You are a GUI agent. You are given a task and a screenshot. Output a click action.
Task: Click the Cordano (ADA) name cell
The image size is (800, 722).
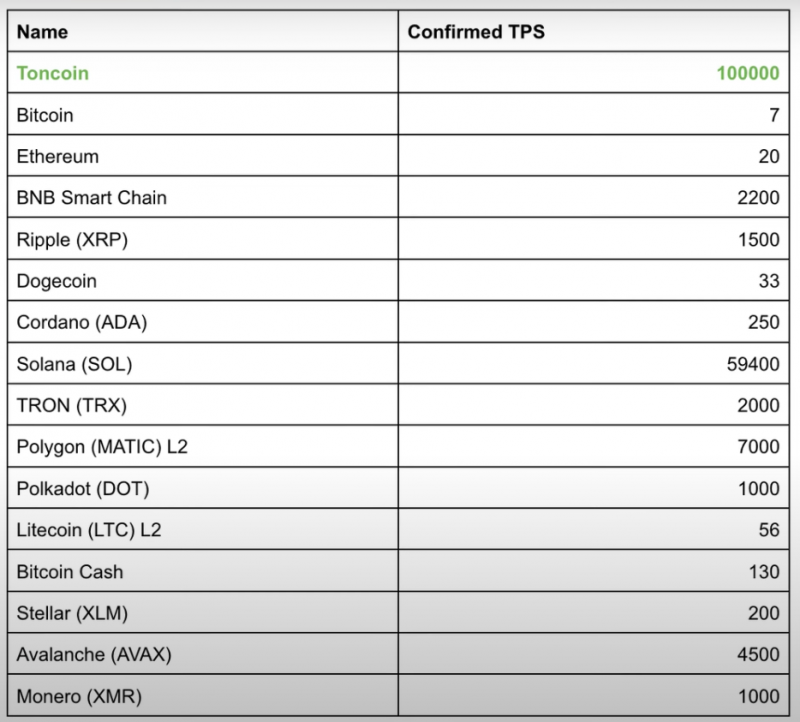point(203,321)
